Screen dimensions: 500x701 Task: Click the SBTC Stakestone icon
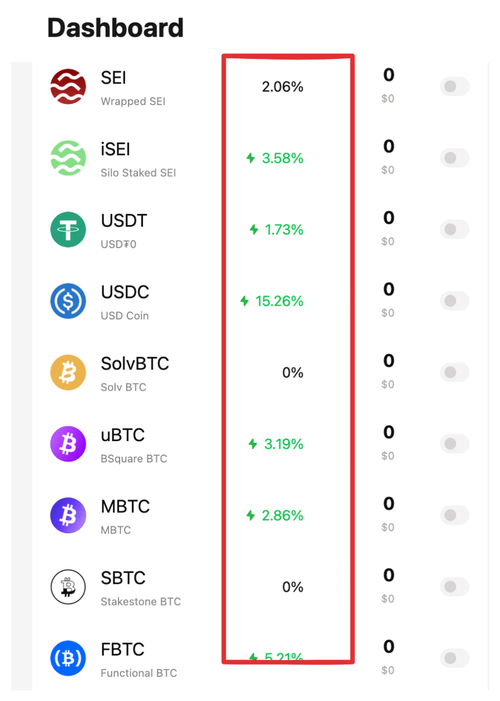click(x=68, y=587)
